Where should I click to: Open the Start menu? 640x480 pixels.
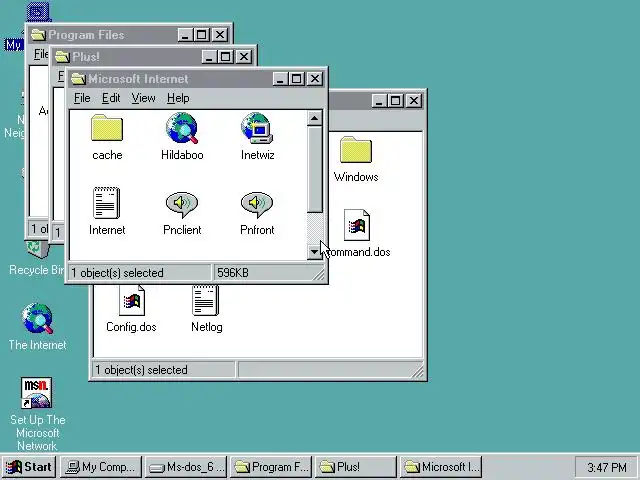(x=29, y=467)
